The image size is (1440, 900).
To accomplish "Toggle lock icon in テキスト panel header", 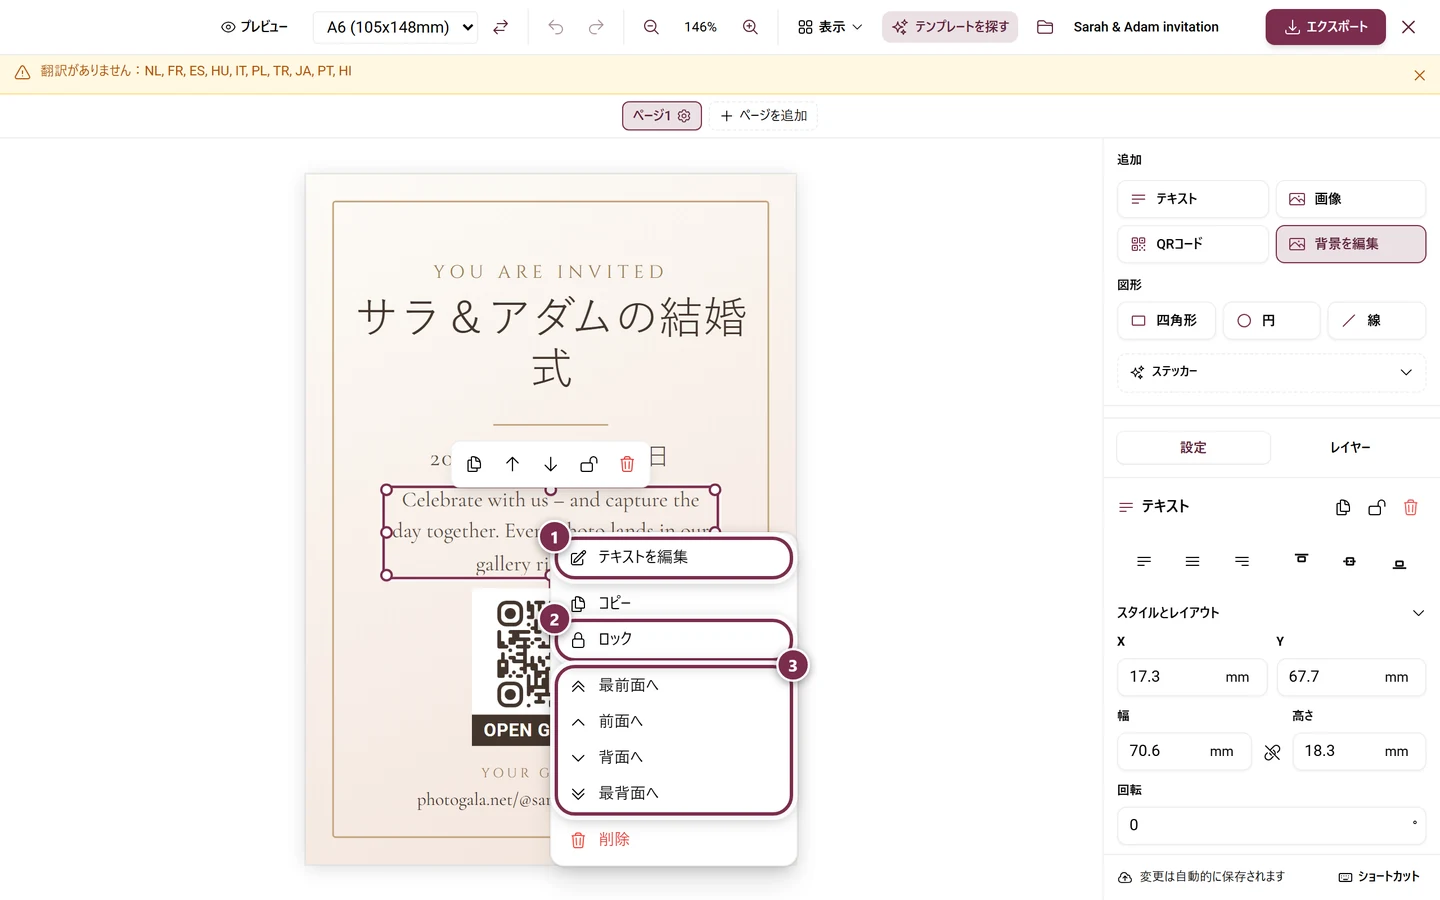I will click(x=1377, y=507).
